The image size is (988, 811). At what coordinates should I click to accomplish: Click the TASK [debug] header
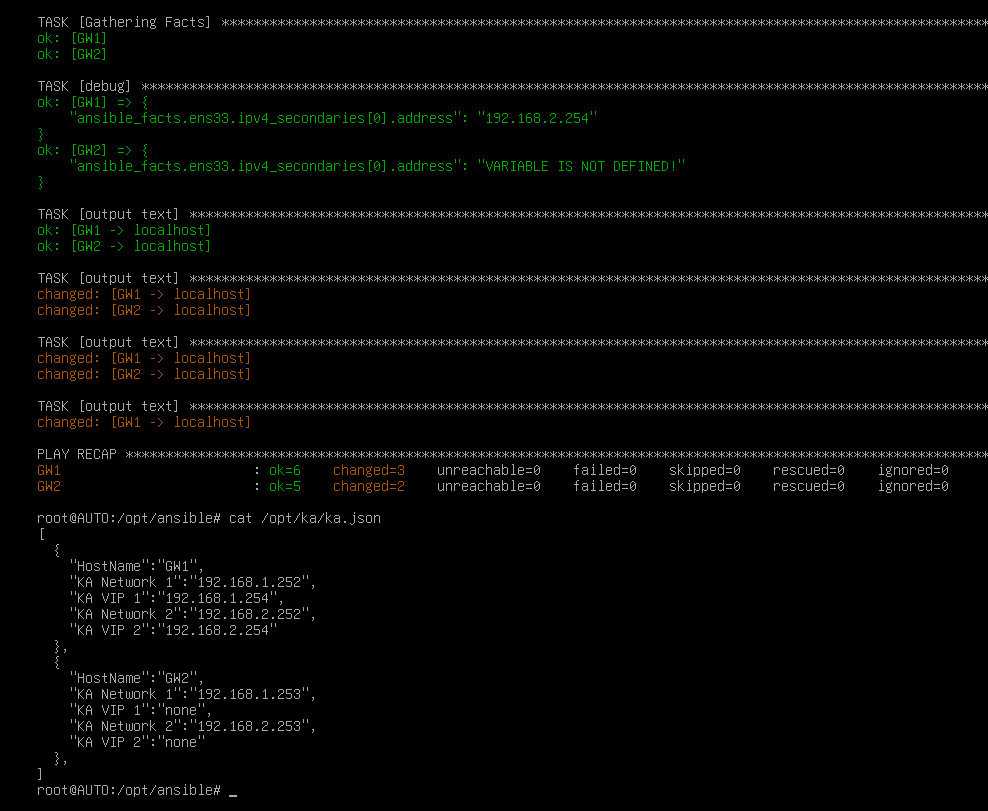coord(84,86)
